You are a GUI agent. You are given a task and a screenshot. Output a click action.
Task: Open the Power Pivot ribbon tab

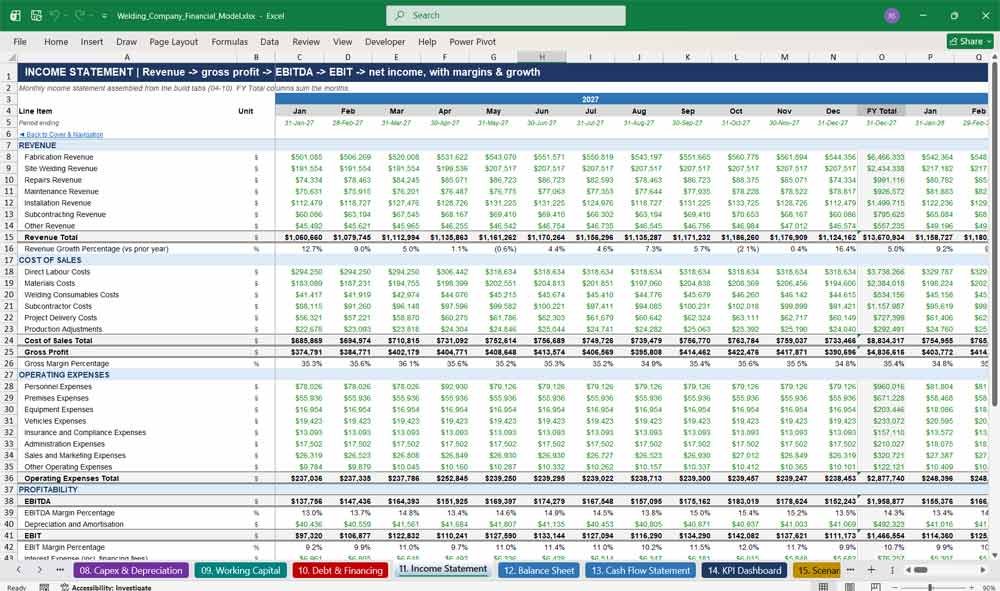(473, 41)
